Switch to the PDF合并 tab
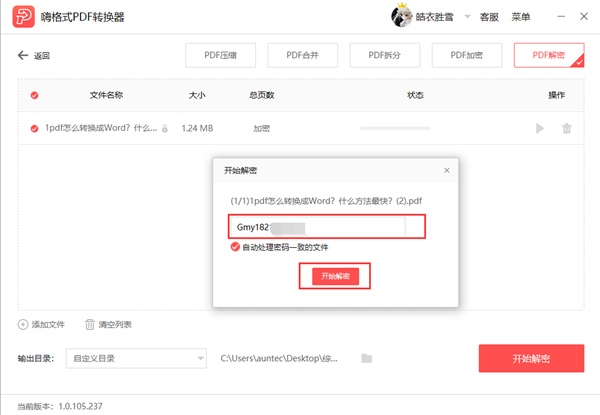The height and width of the screenshot is (415, 600). click(301, 55)
